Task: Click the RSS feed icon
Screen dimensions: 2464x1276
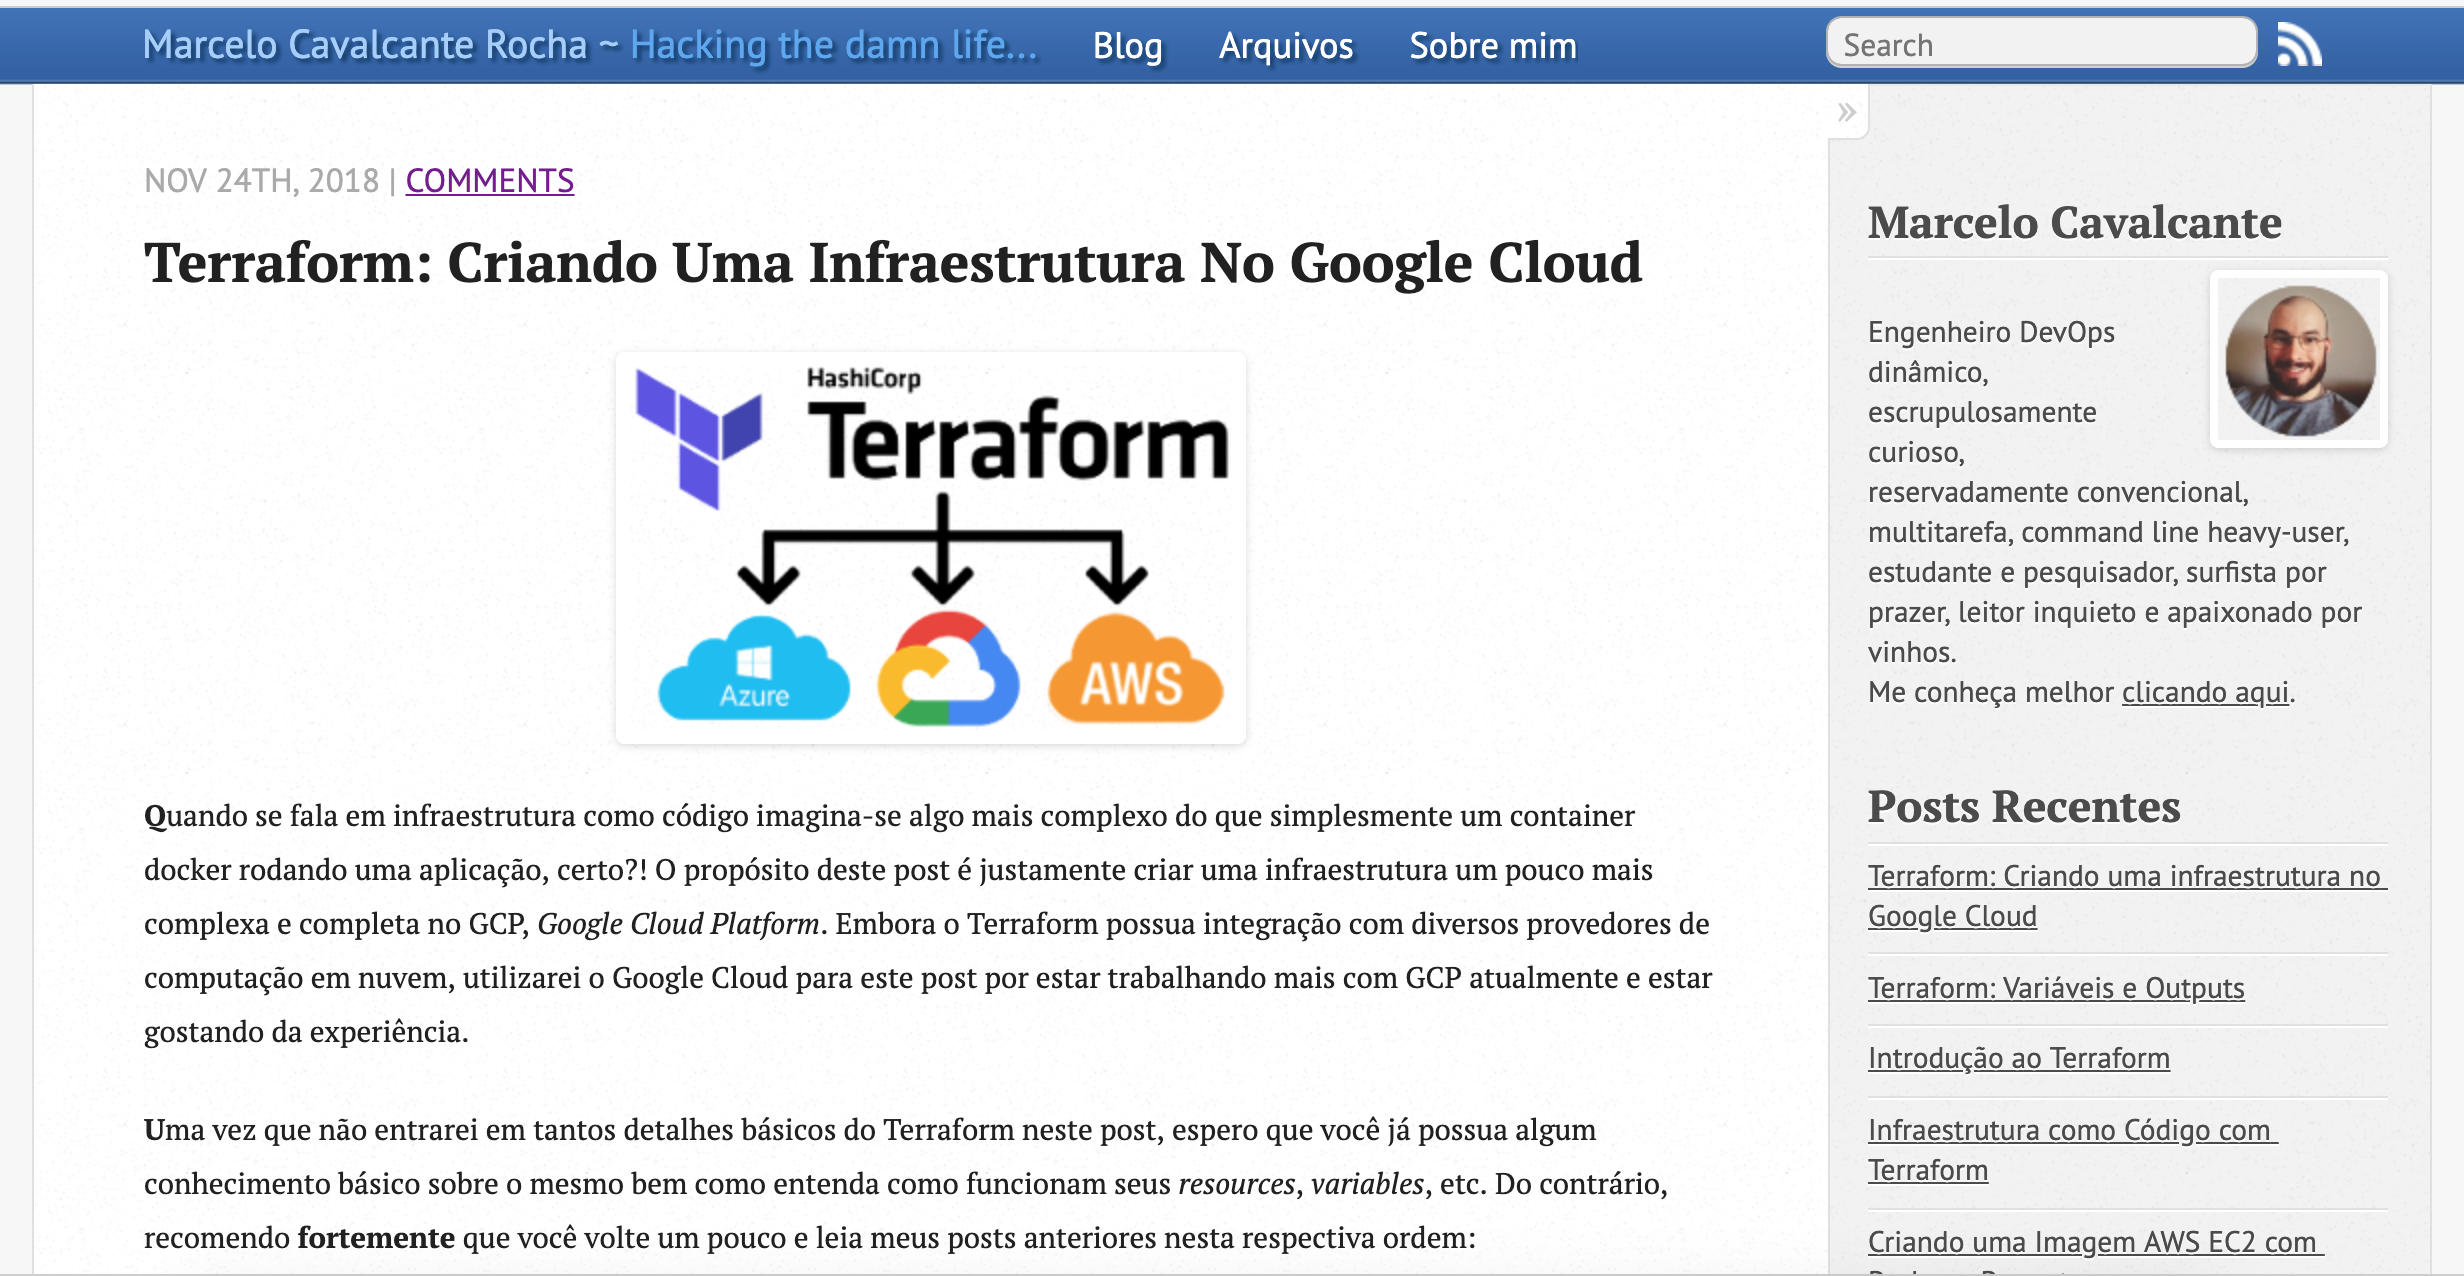Action: (2301, 42)
